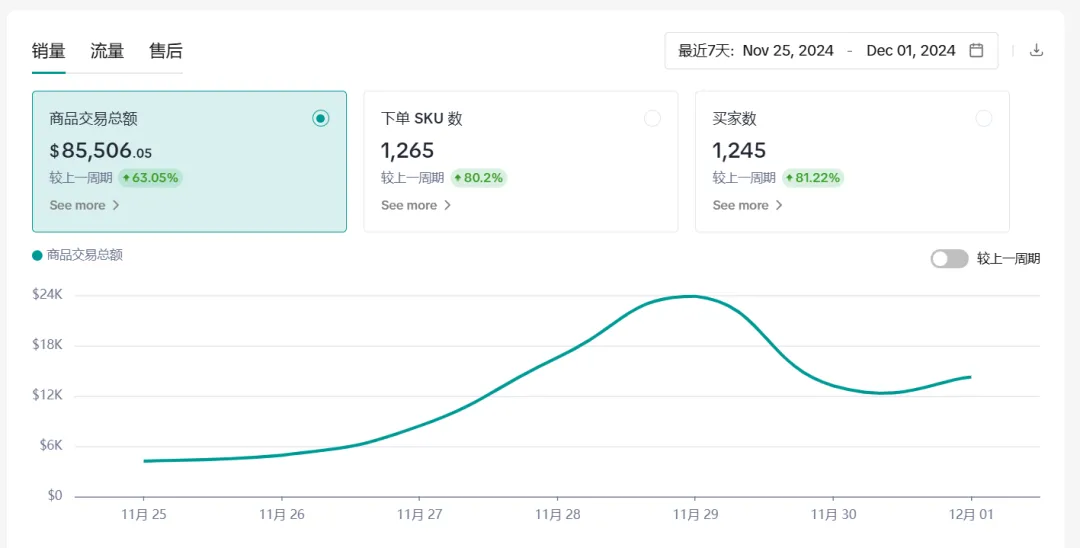Image resolution: width=1080 pixels, height=548 pixels.
Task: Click the $6K y-axis label
Action: [50, 445]
